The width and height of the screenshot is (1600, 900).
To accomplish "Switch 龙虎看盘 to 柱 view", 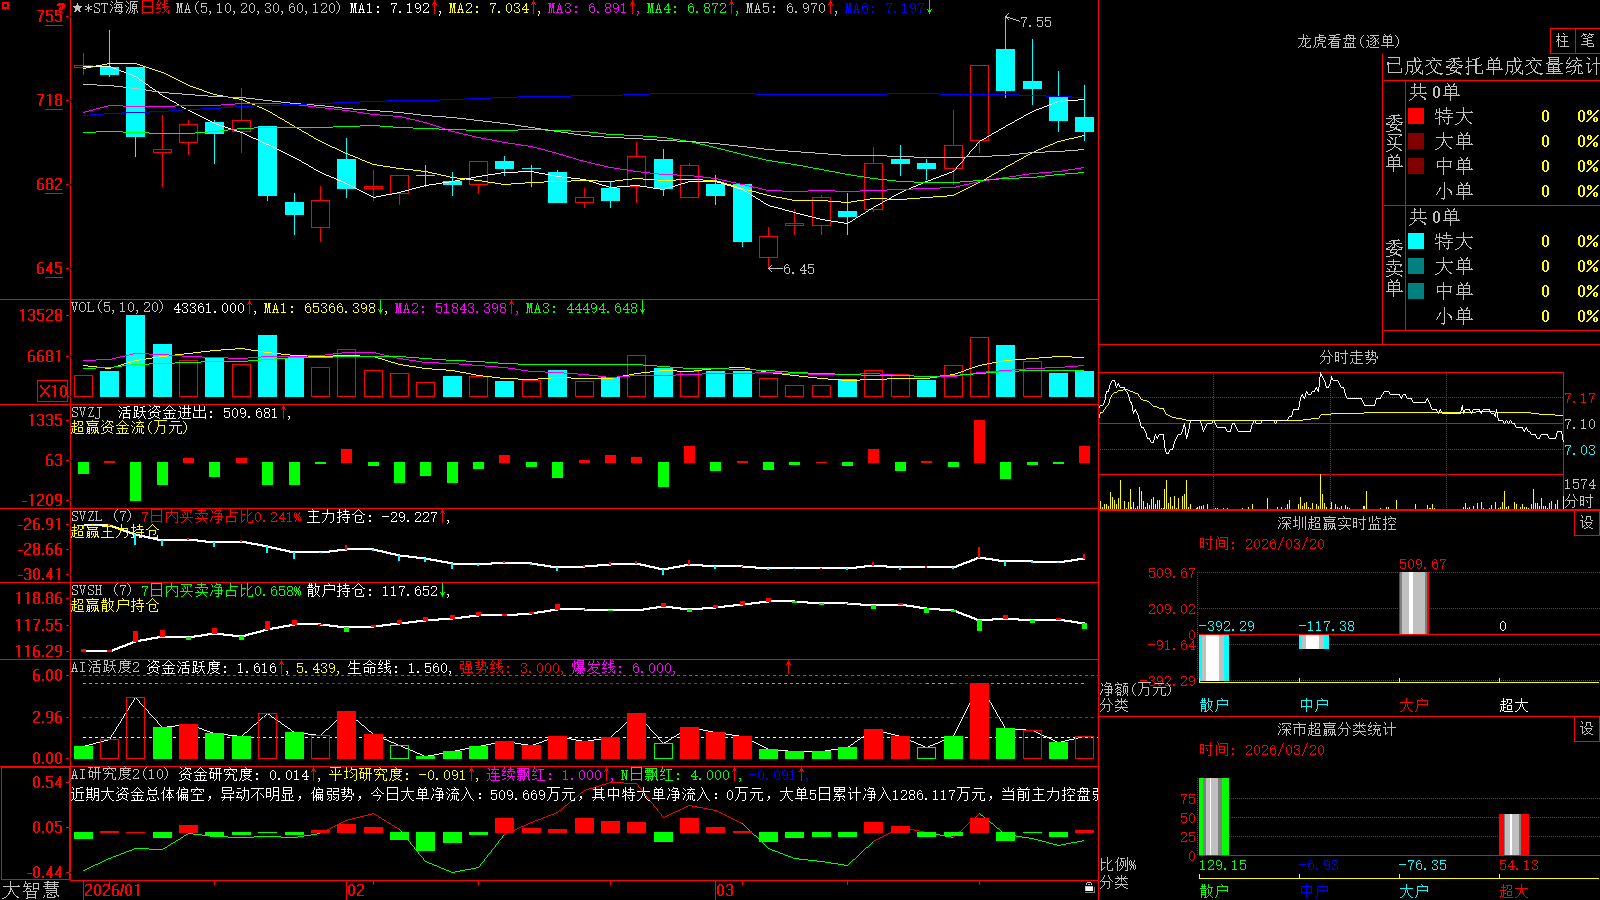I will (1562, 41).
